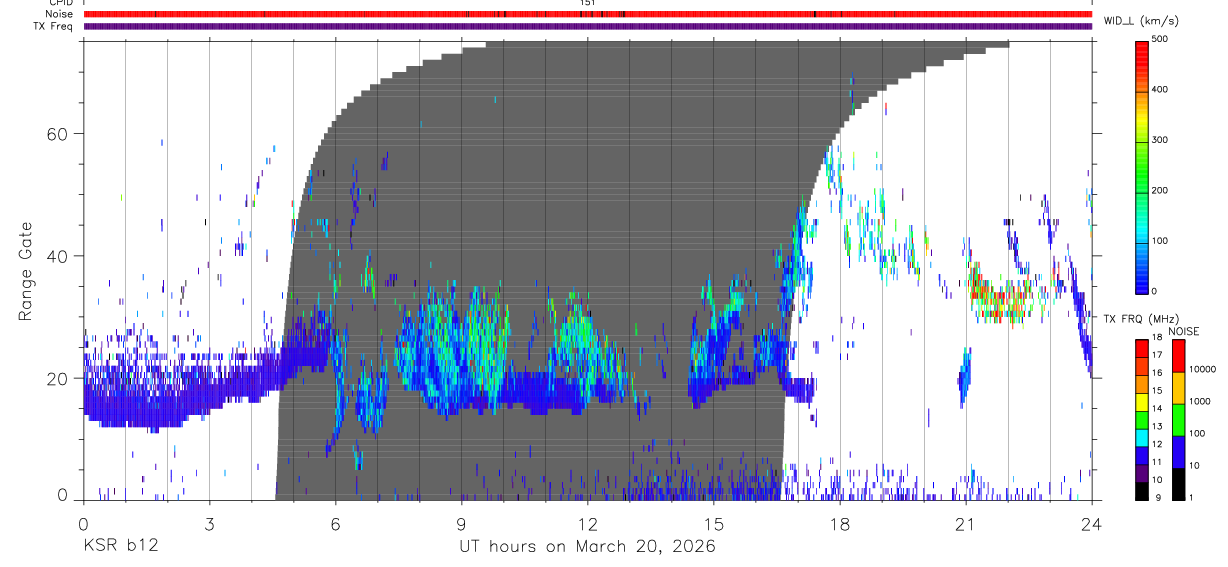Click the CPID value 151 at top

click(587, 3)
